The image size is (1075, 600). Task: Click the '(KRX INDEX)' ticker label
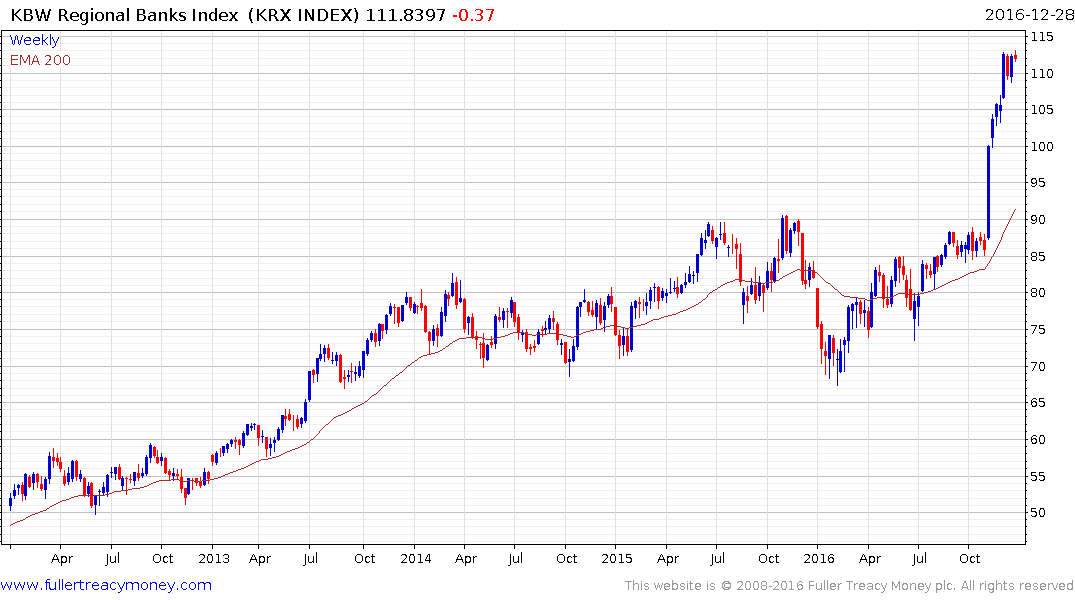pyautogui.click(x=304, y=15)
